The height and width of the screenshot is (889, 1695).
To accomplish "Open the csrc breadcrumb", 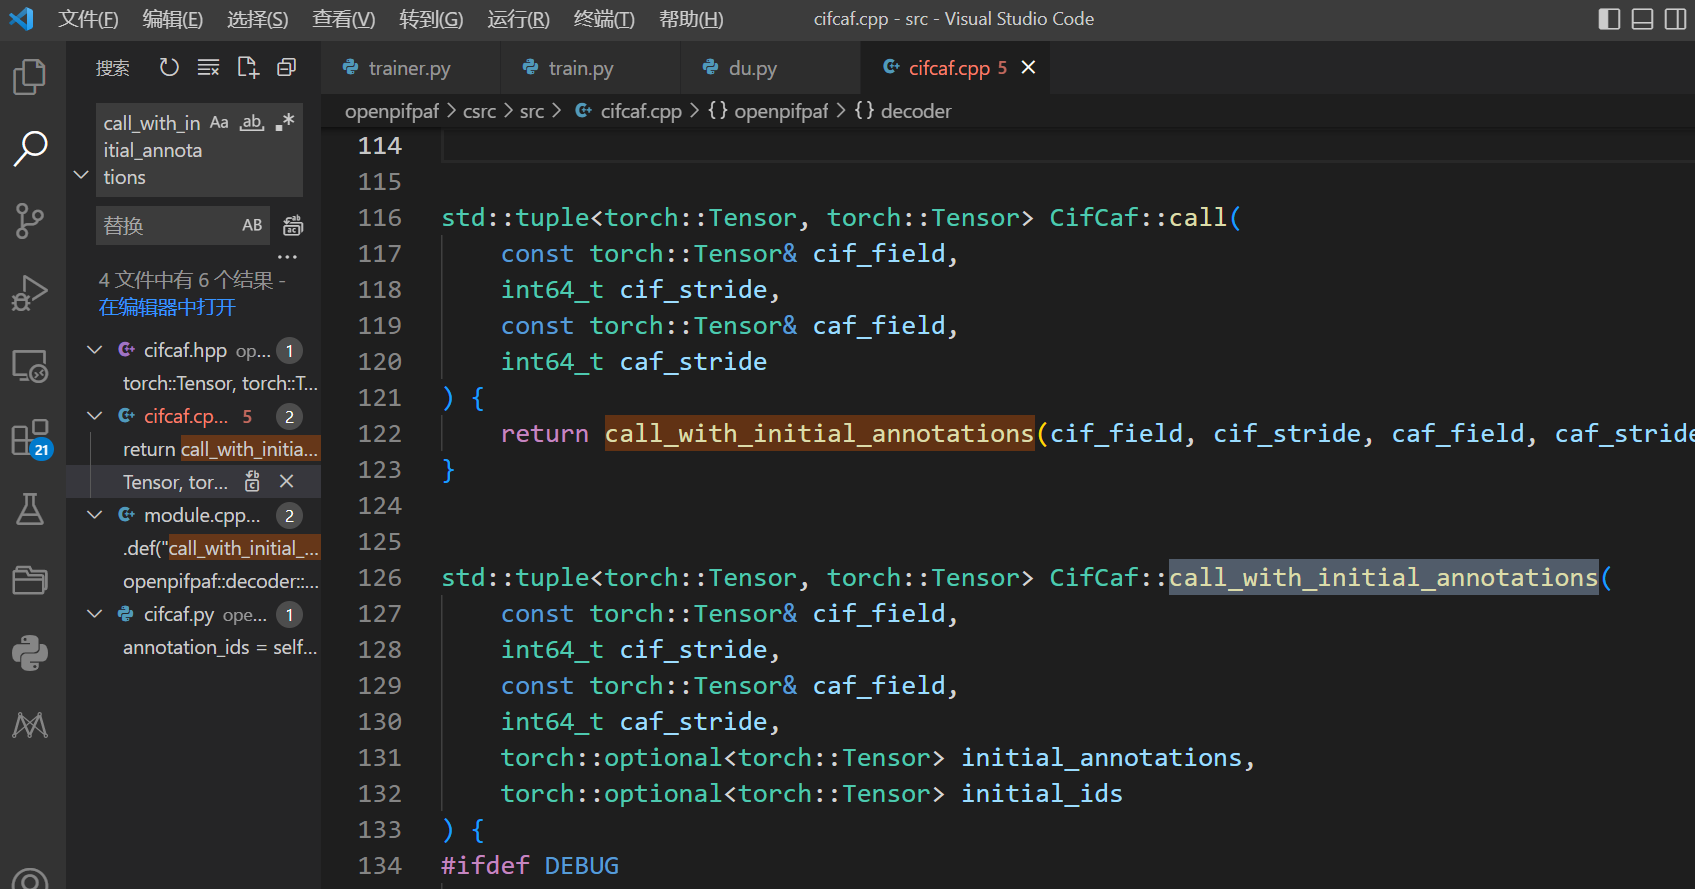I will click(479, 111).
